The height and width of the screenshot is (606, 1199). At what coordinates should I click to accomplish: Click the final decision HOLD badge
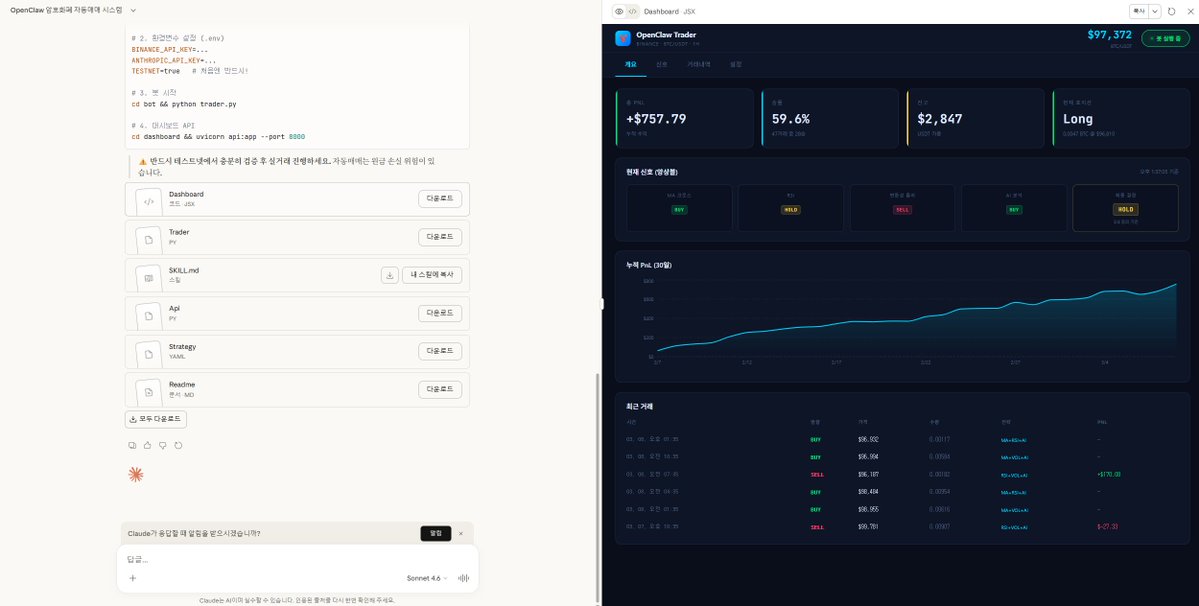(1126, 209)
